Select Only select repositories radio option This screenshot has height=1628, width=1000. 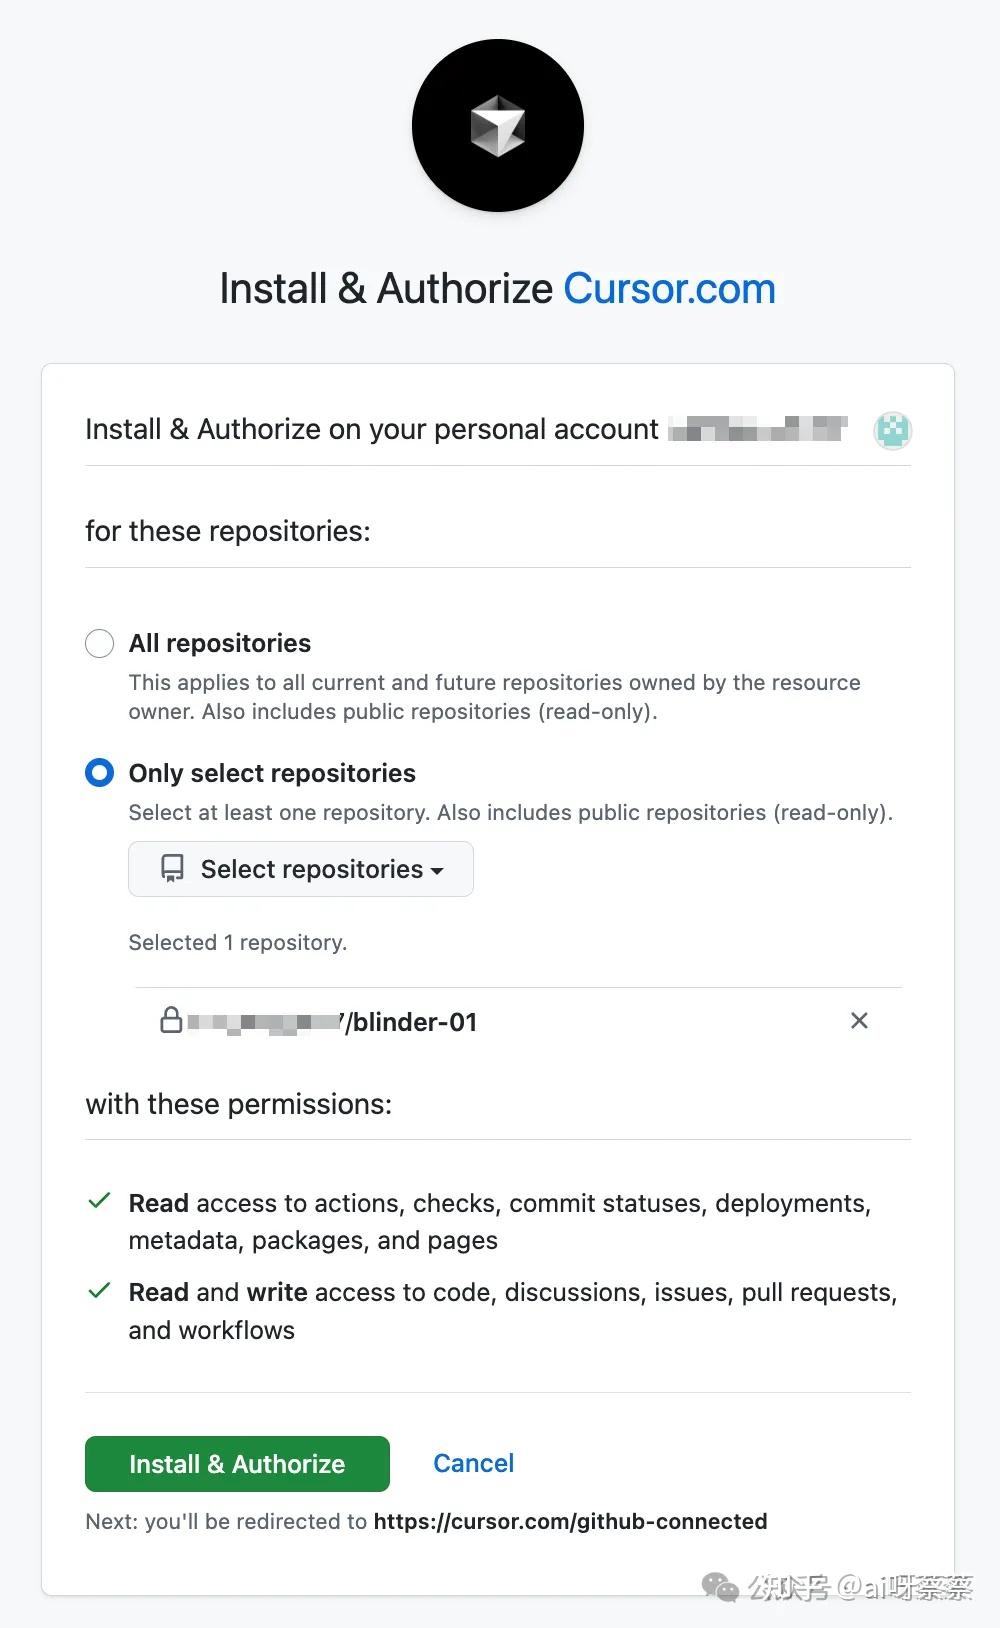(x=99, y=773)
